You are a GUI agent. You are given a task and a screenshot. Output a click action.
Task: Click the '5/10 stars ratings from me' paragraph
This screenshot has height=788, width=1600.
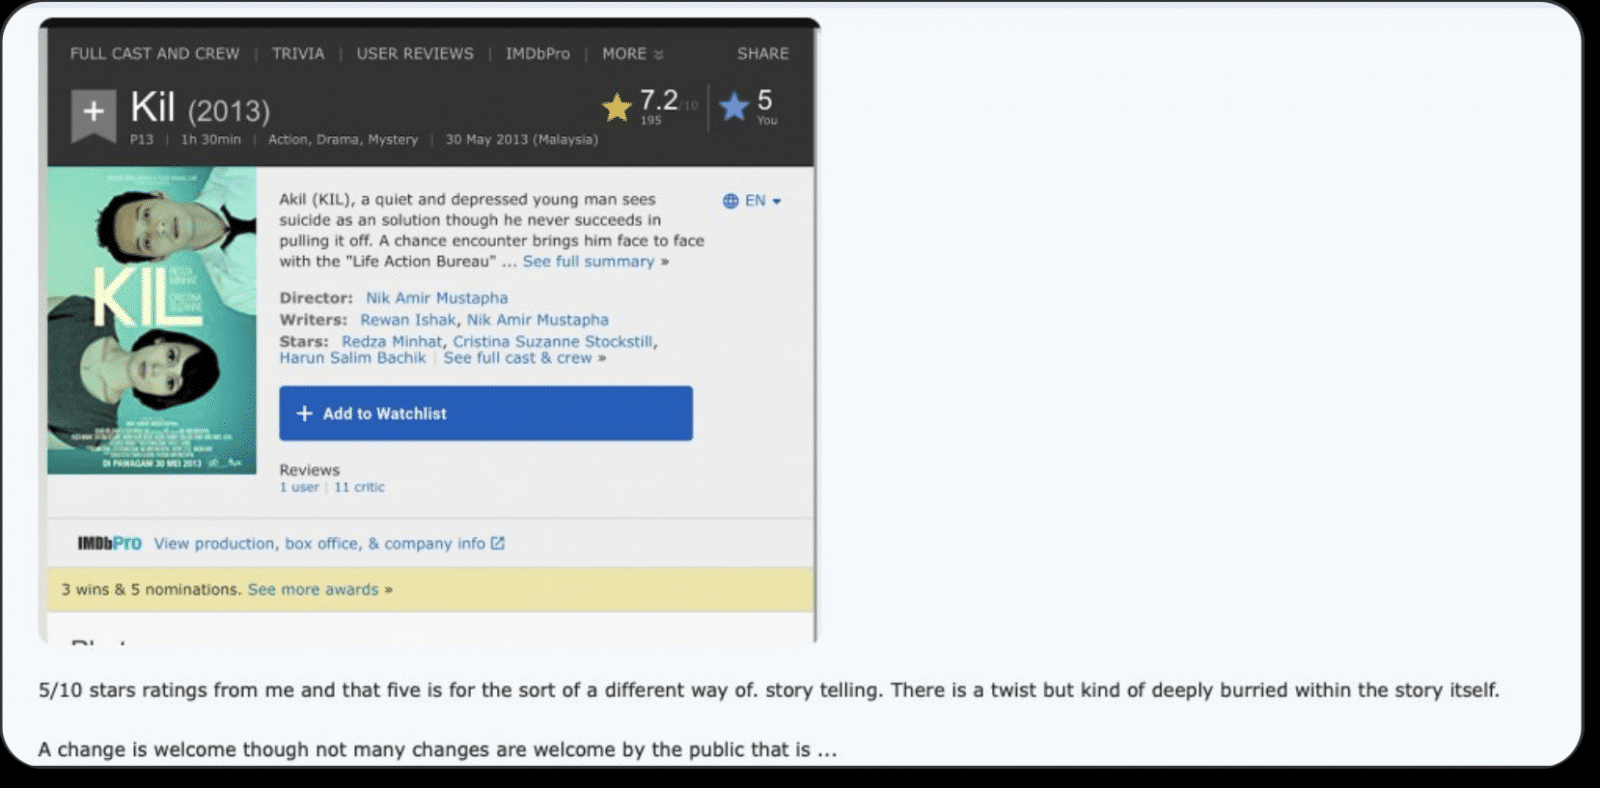(x=769, y=690)
